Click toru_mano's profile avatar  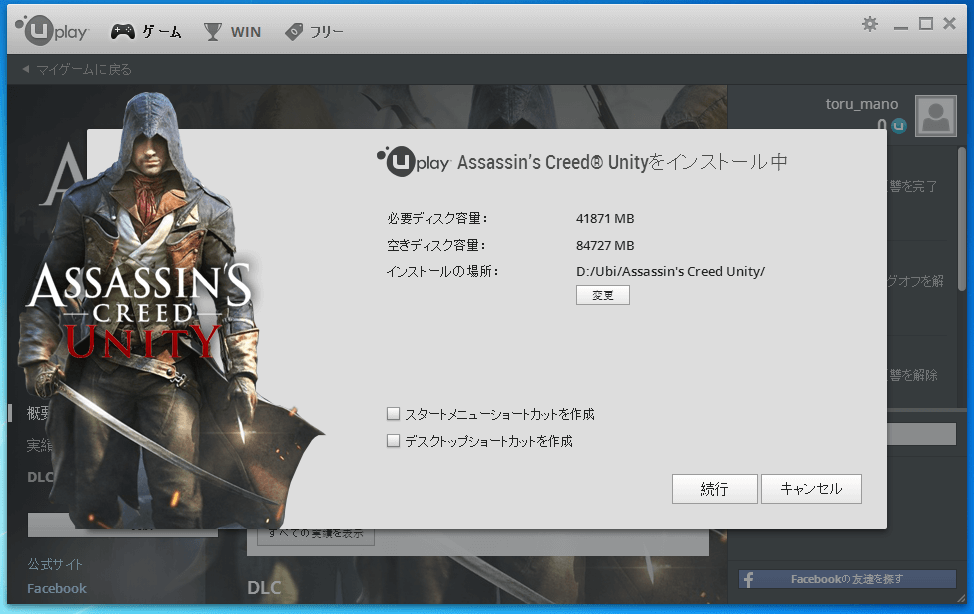935,115
